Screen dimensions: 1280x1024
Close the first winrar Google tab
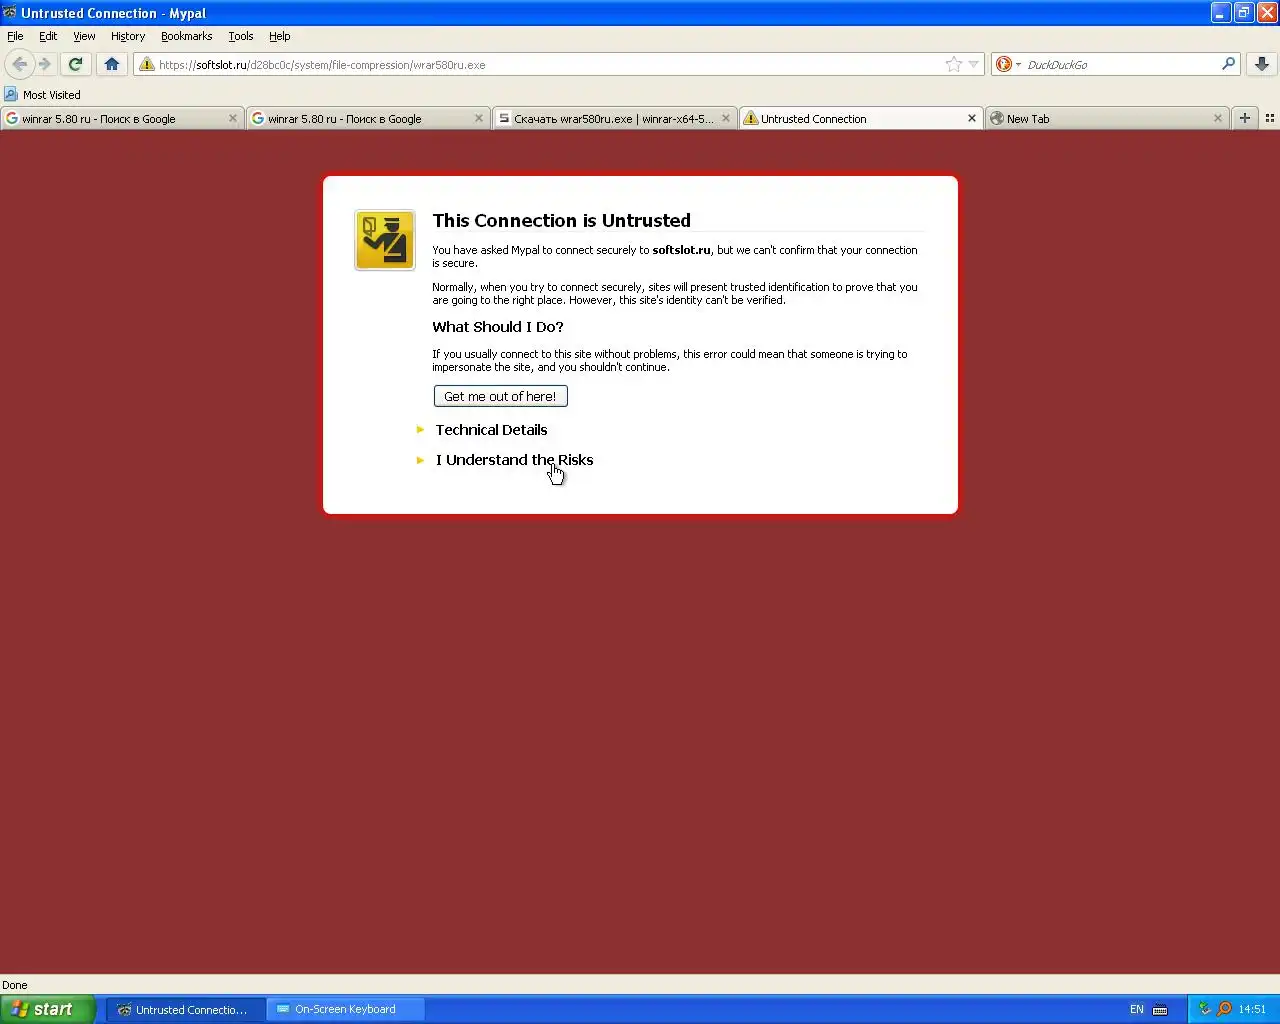[x=233, y=118]
